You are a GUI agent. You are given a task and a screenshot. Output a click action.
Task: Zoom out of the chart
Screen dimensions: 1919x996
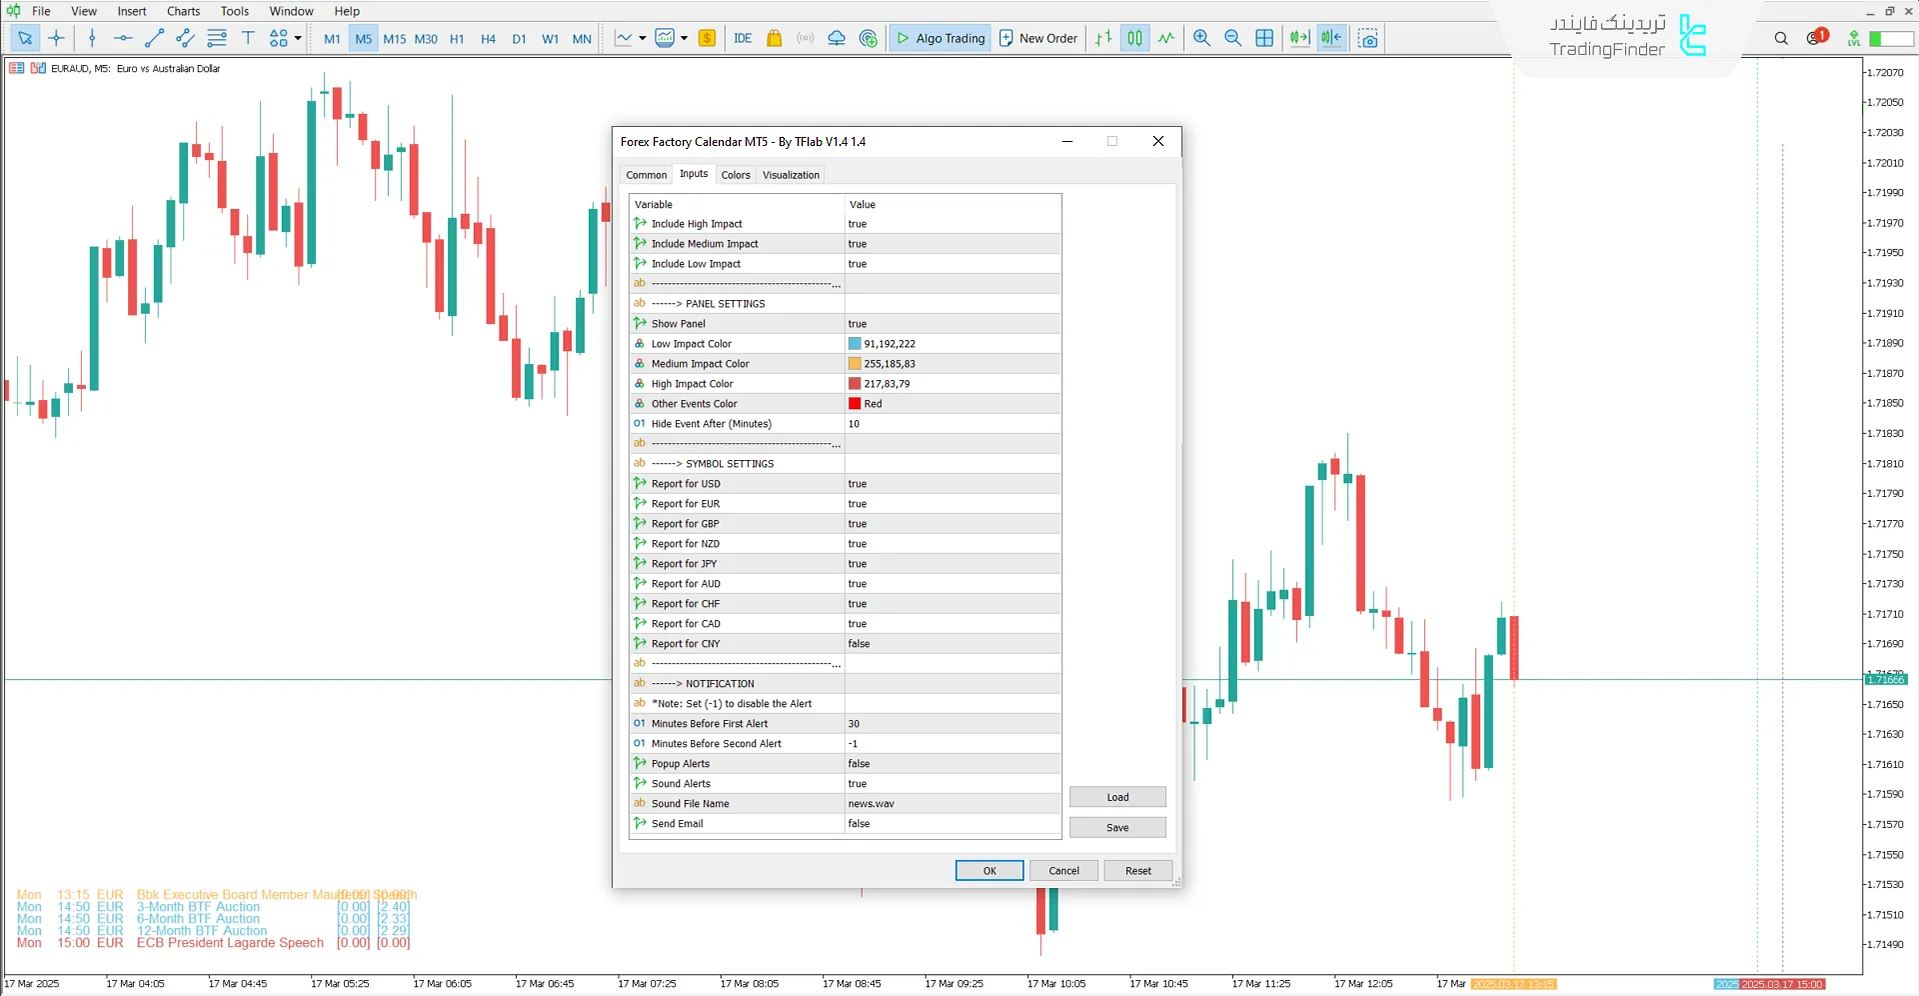pyautogui.click(x=1233, y=38)
